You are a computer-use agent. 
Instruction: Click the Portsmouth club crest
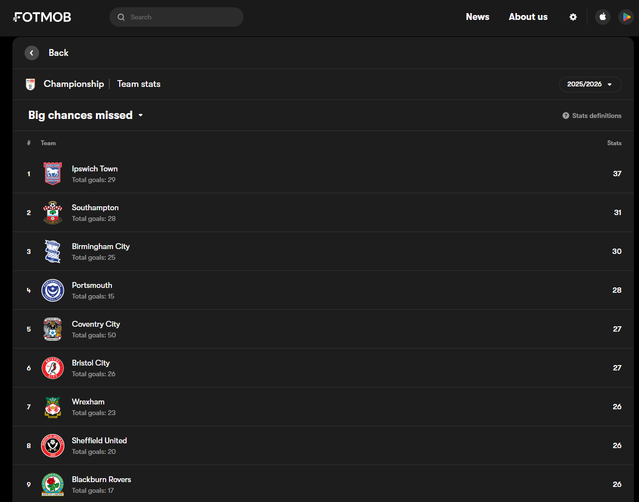(x=52, y=290)
